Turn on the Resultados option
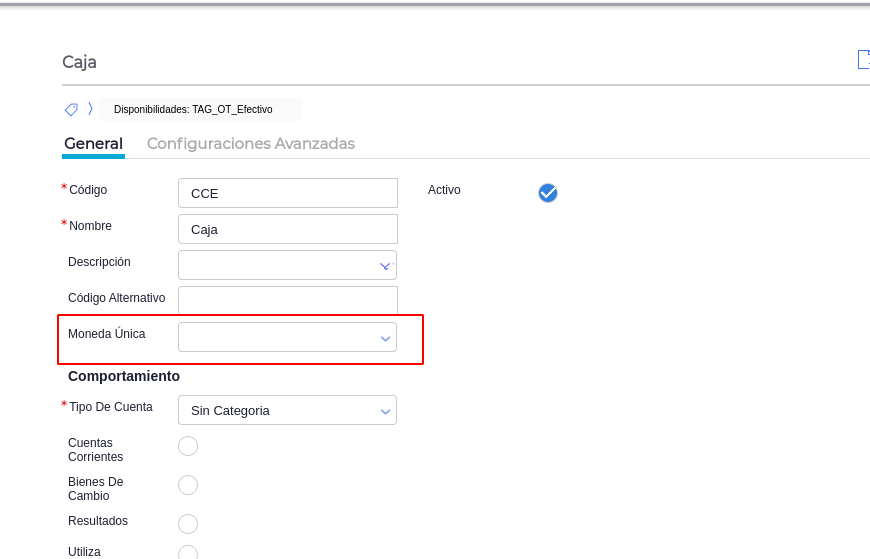Image resolution: width=870 pixels, height=559 pixels. pos(188,524)
